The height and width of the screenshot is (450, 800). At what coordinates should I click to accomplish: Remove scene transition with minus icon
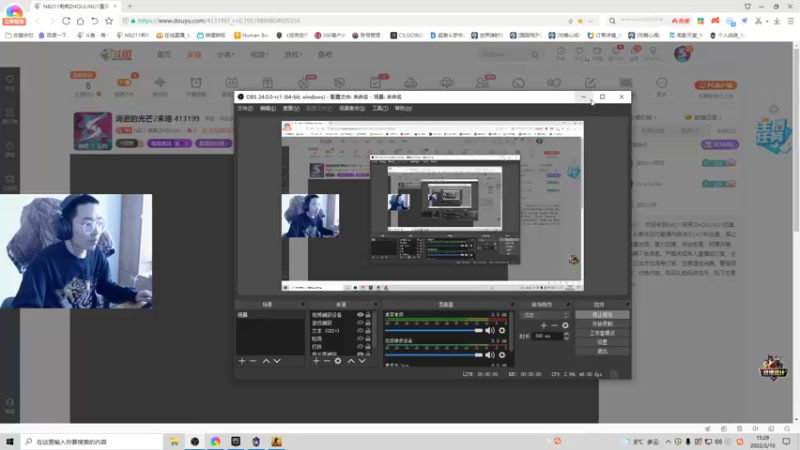tap(554, 326)
